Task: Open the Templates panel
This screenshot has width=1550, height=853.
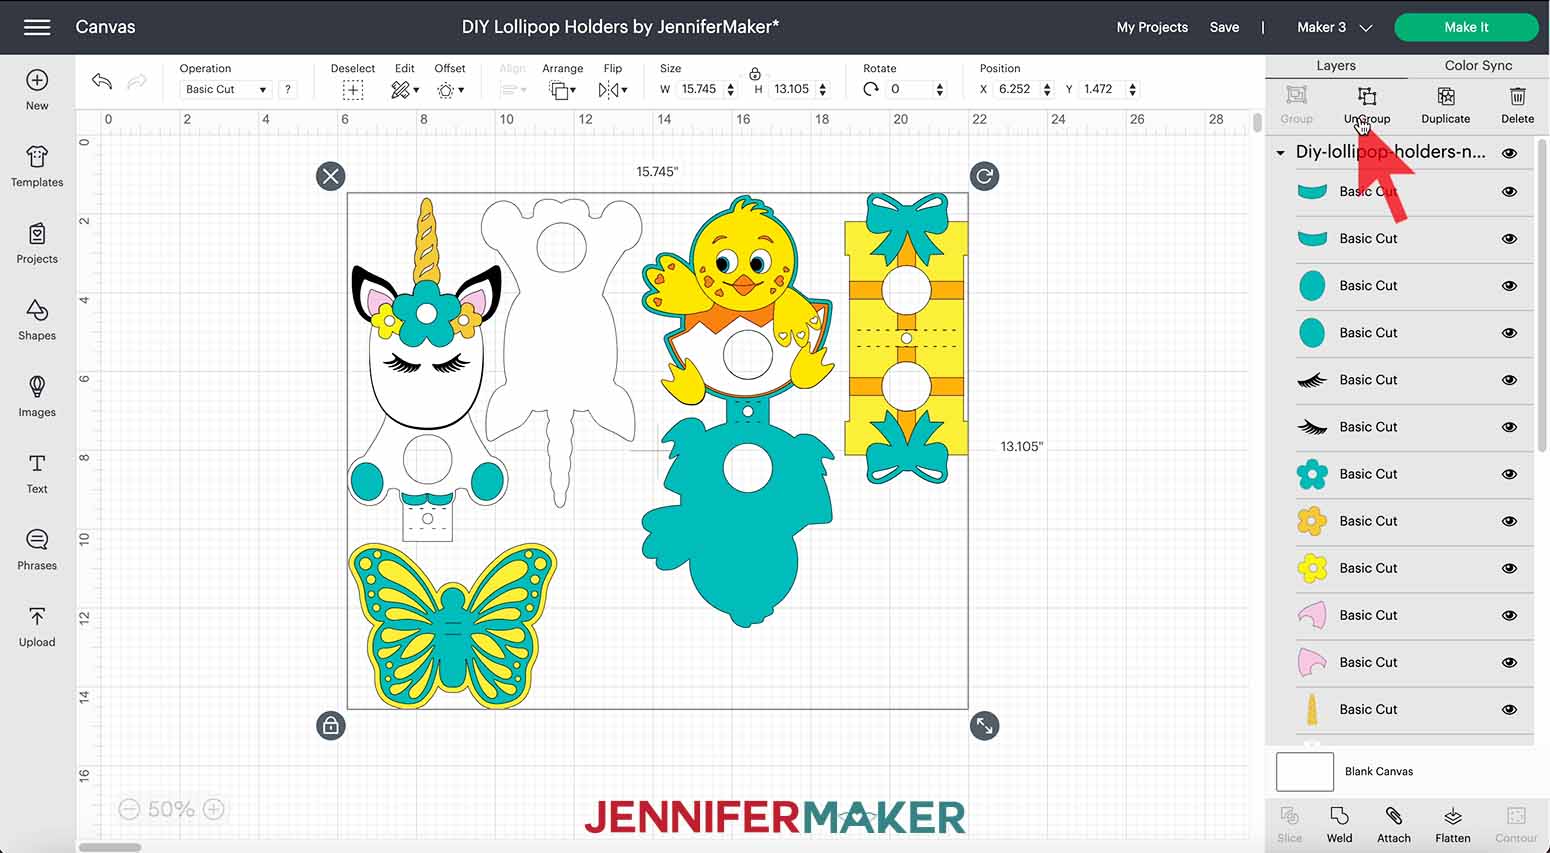Action: pyautogui.click(x=37, y=166)
